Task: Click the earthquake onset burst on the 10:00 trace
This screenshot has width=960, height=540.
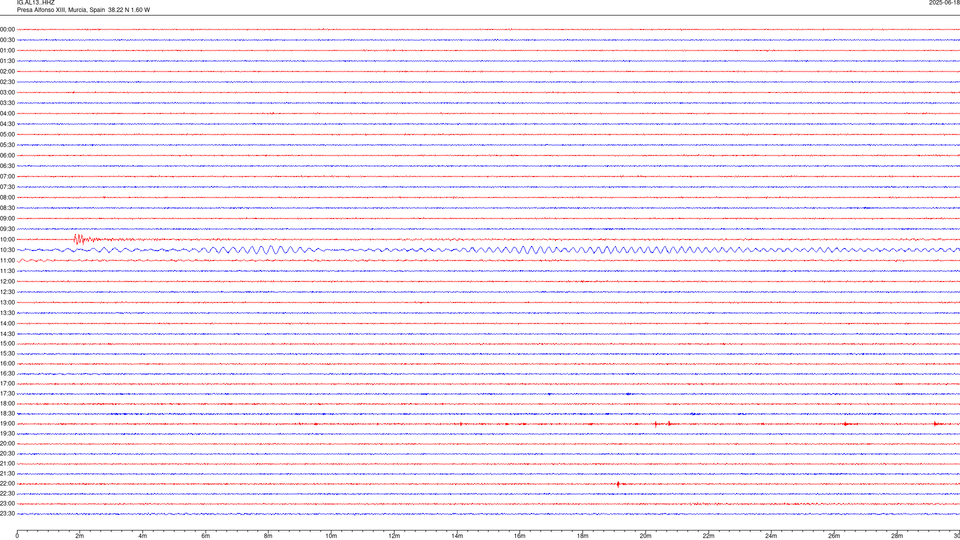Action: pyautogui.click(x=82, y=239)
